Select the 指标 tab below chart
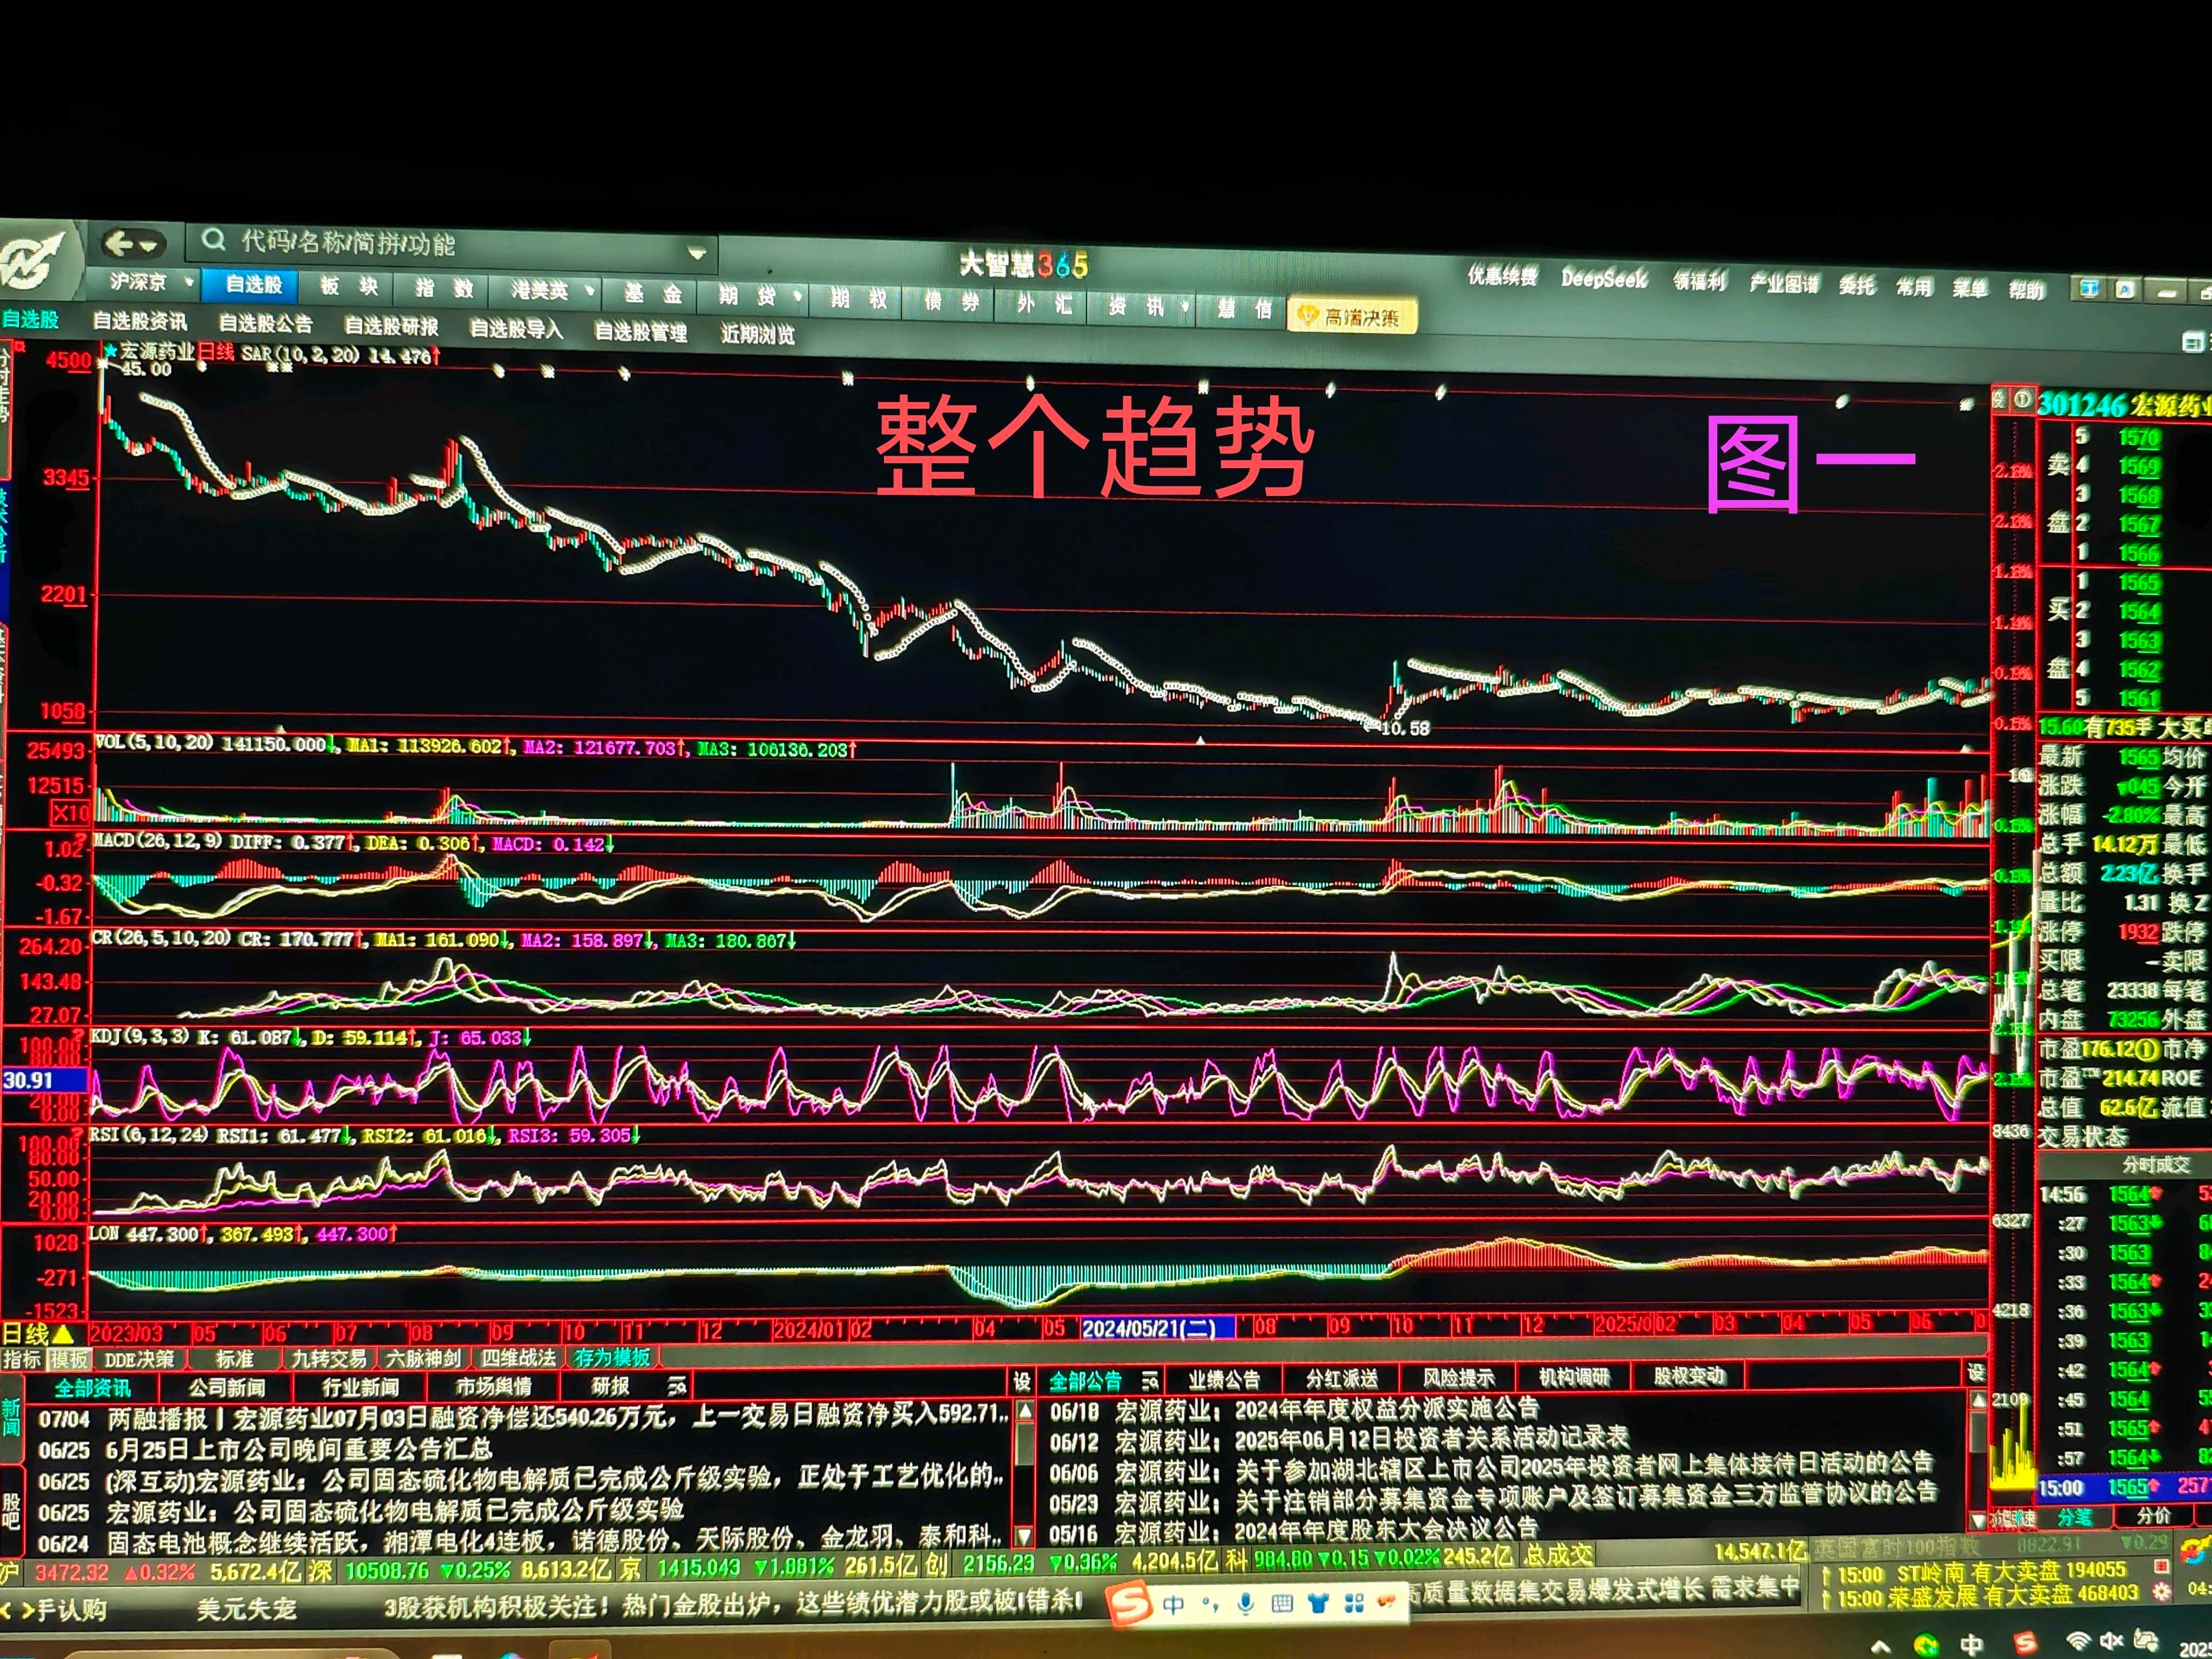Viewport: 2212px width, 1659px height. pyautogui.click(x=22, y=1360)
